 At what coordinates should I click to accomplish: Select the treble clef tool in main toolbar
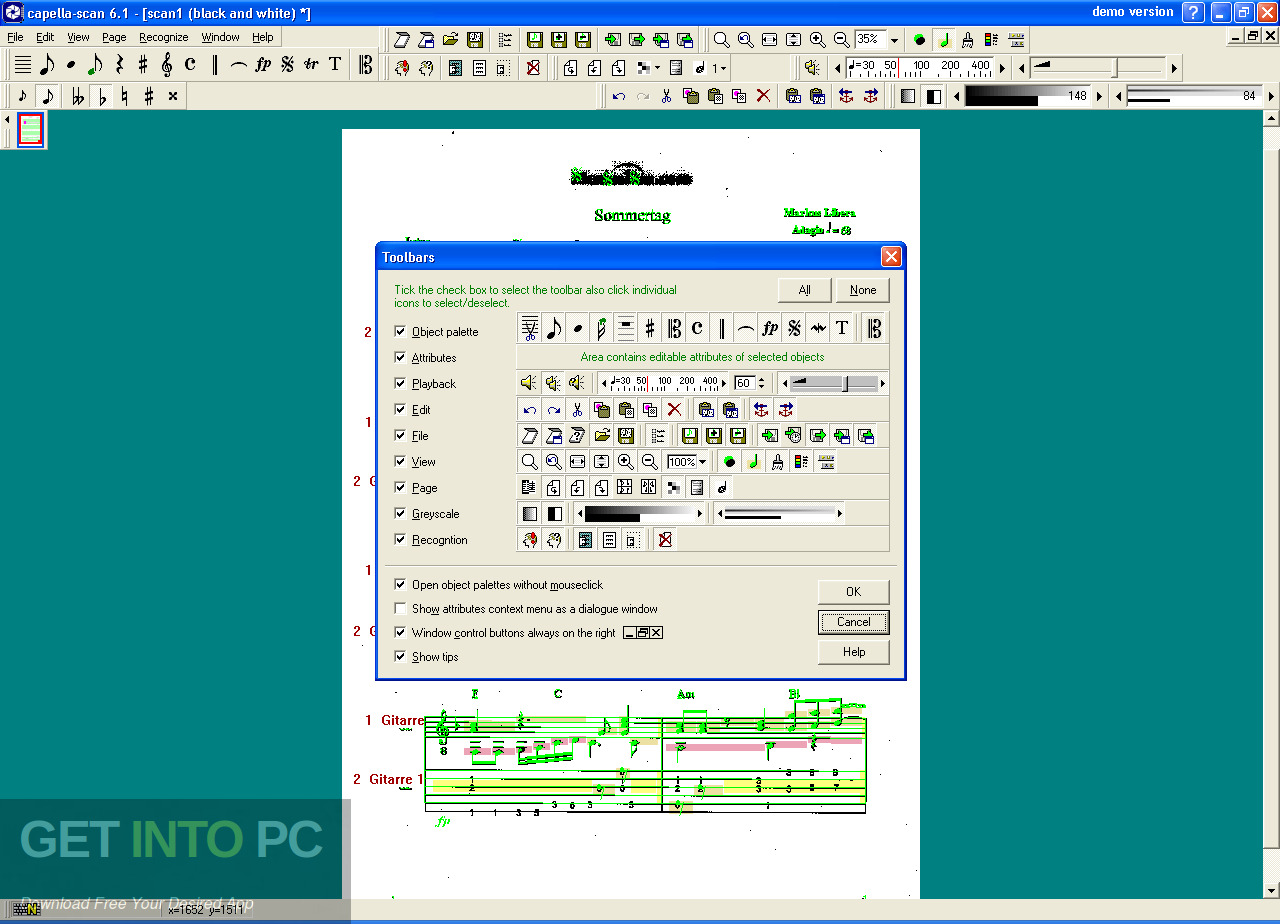pyautogui.click(x=166, y=65)
